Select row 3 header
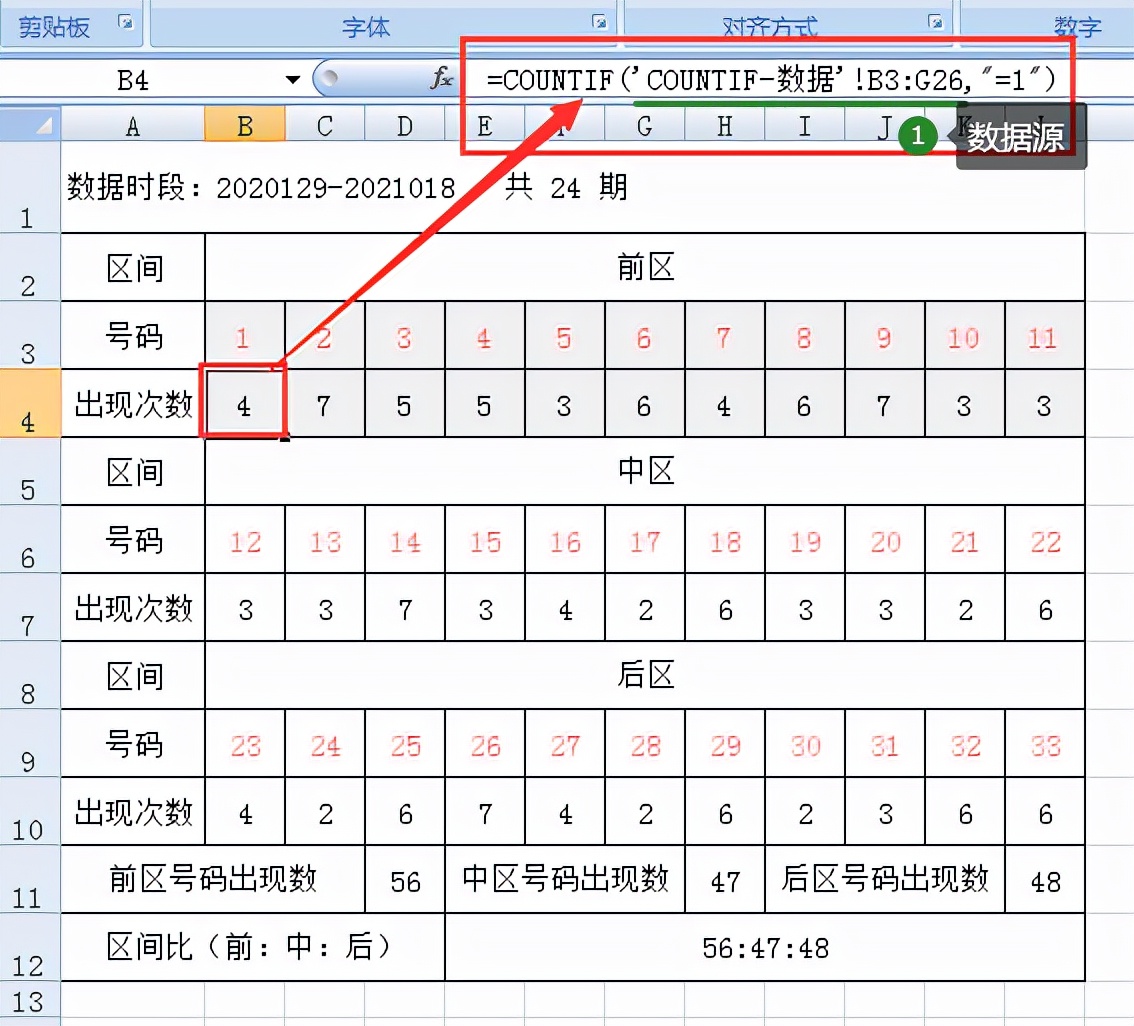 pos(30,335)
